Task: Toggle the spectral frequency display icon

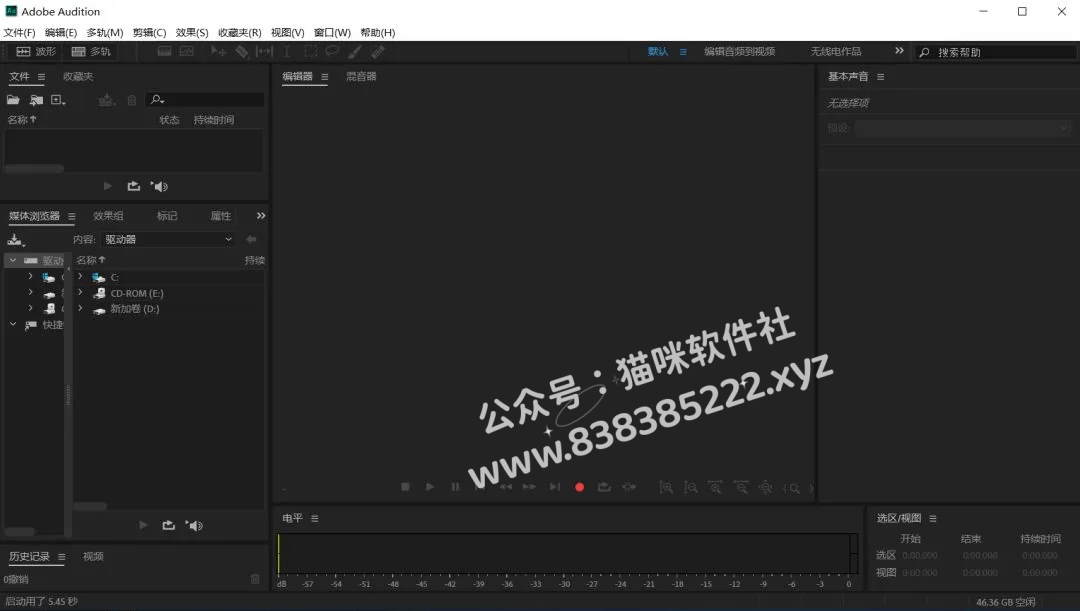Action: coord(164,52)
